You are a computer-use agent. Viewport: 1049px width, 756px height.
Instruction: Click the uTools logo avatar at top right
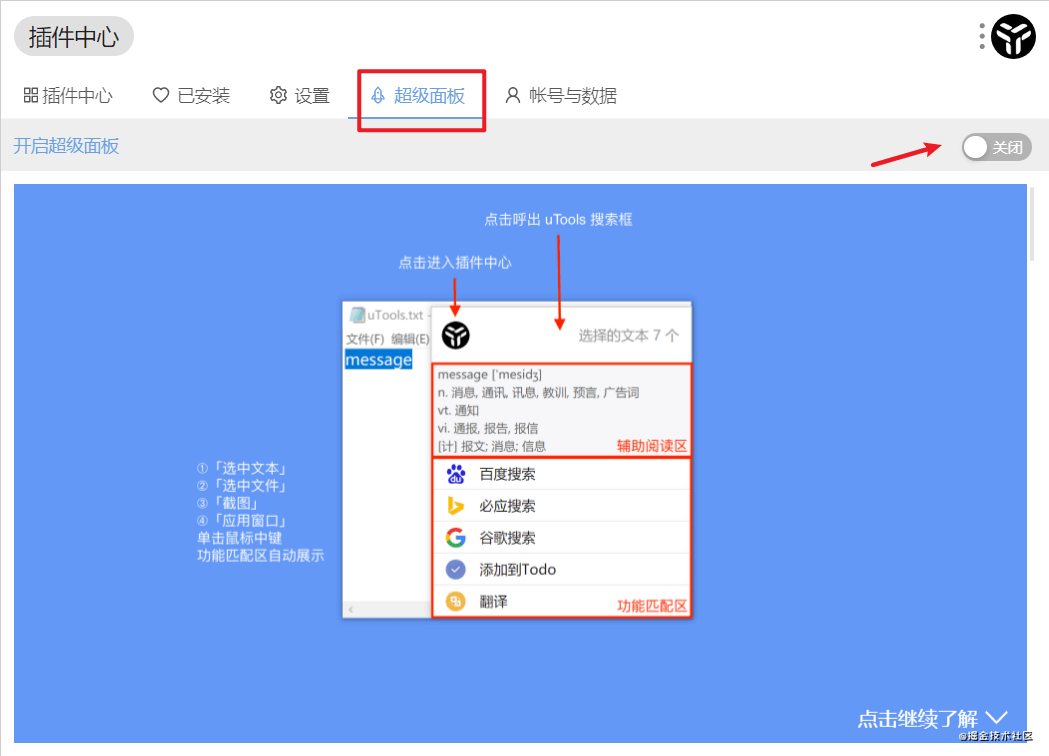point(1013,37)
